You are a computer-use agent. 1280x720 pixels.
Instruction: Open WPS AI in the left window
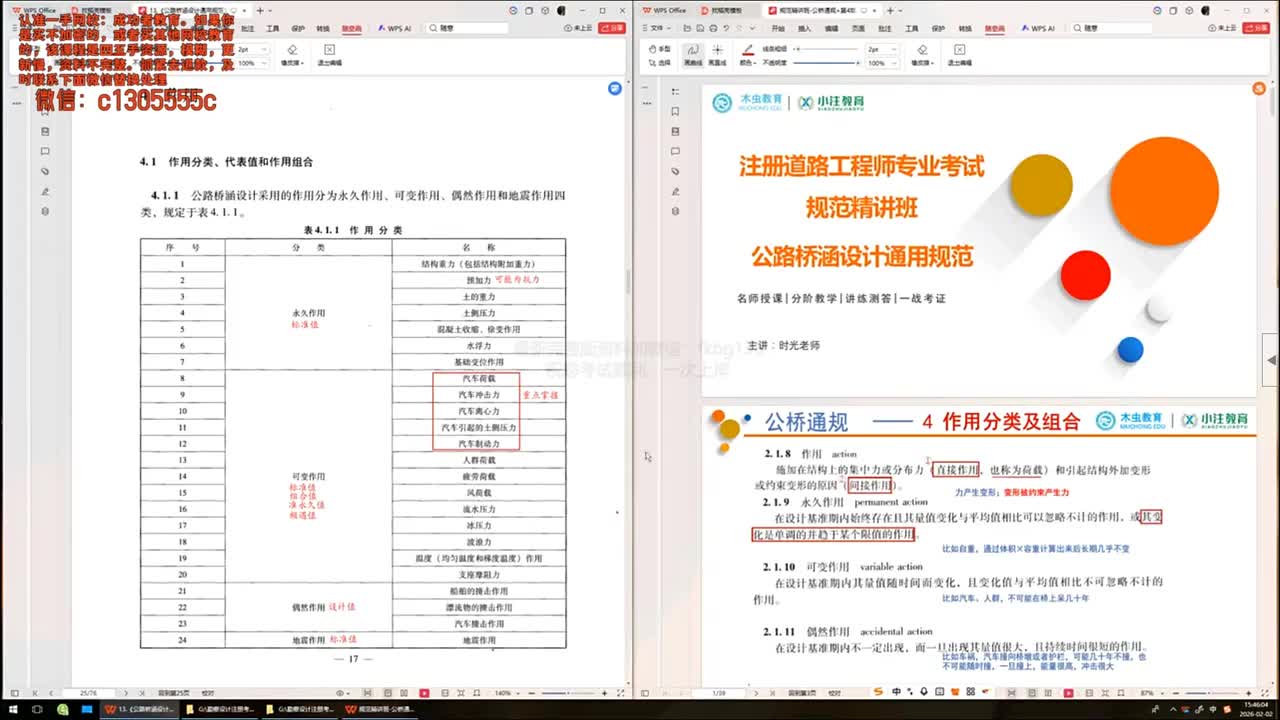pos(394,29)
